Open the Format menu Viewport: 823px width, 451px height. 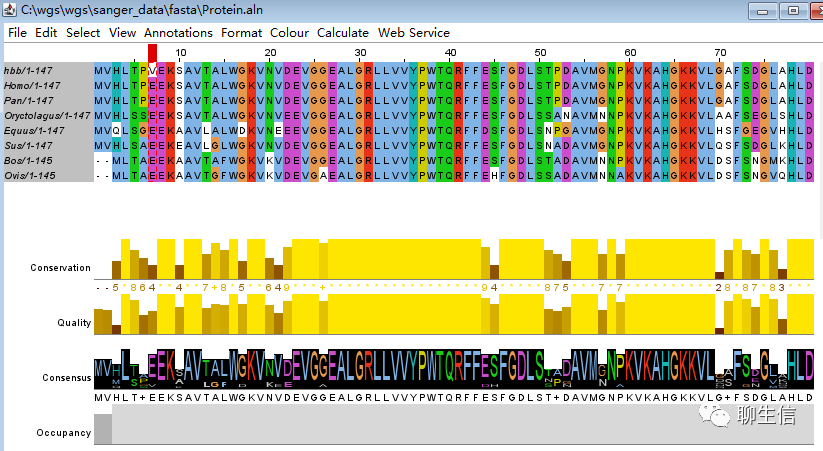(x=241, y=32)
